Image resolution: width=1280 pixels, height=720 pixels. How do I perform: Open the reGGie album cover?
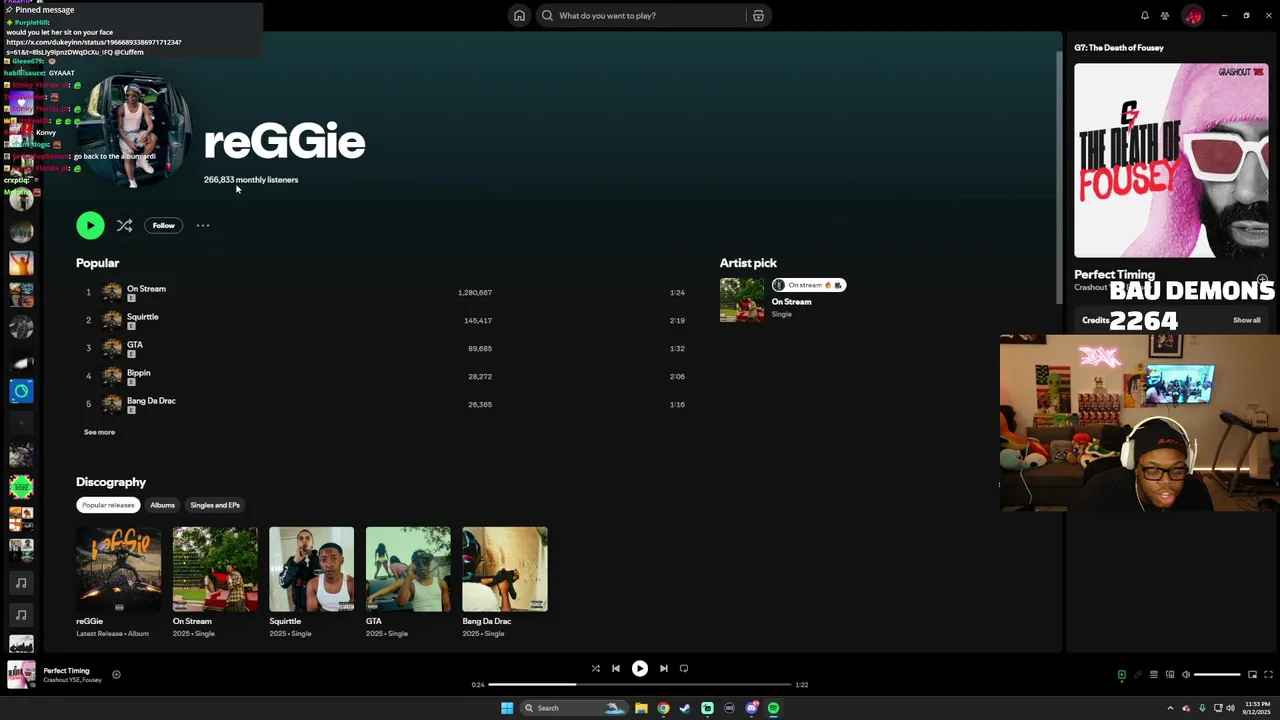click(x=118, y=569)
